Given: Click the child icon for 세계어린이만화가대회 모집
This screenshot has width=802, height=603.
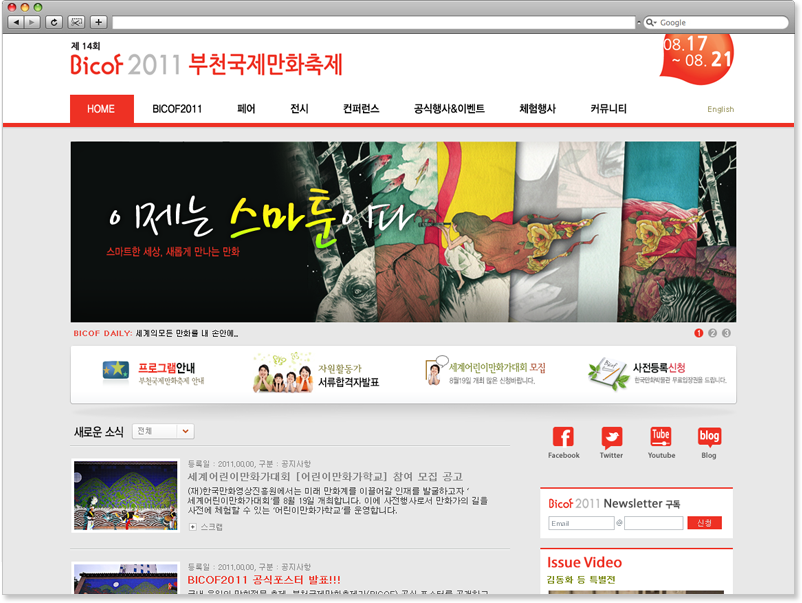Looking at the screenshot, I should (435, 371).
